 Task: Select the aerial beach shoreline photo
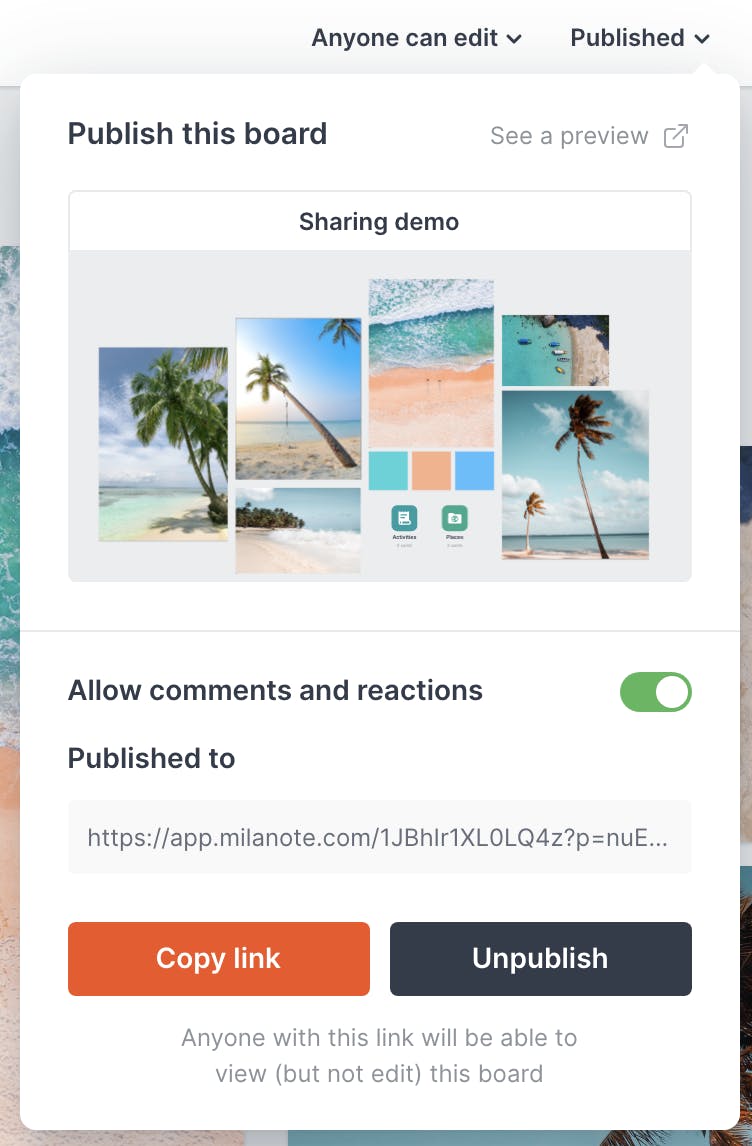pos(431,362)
